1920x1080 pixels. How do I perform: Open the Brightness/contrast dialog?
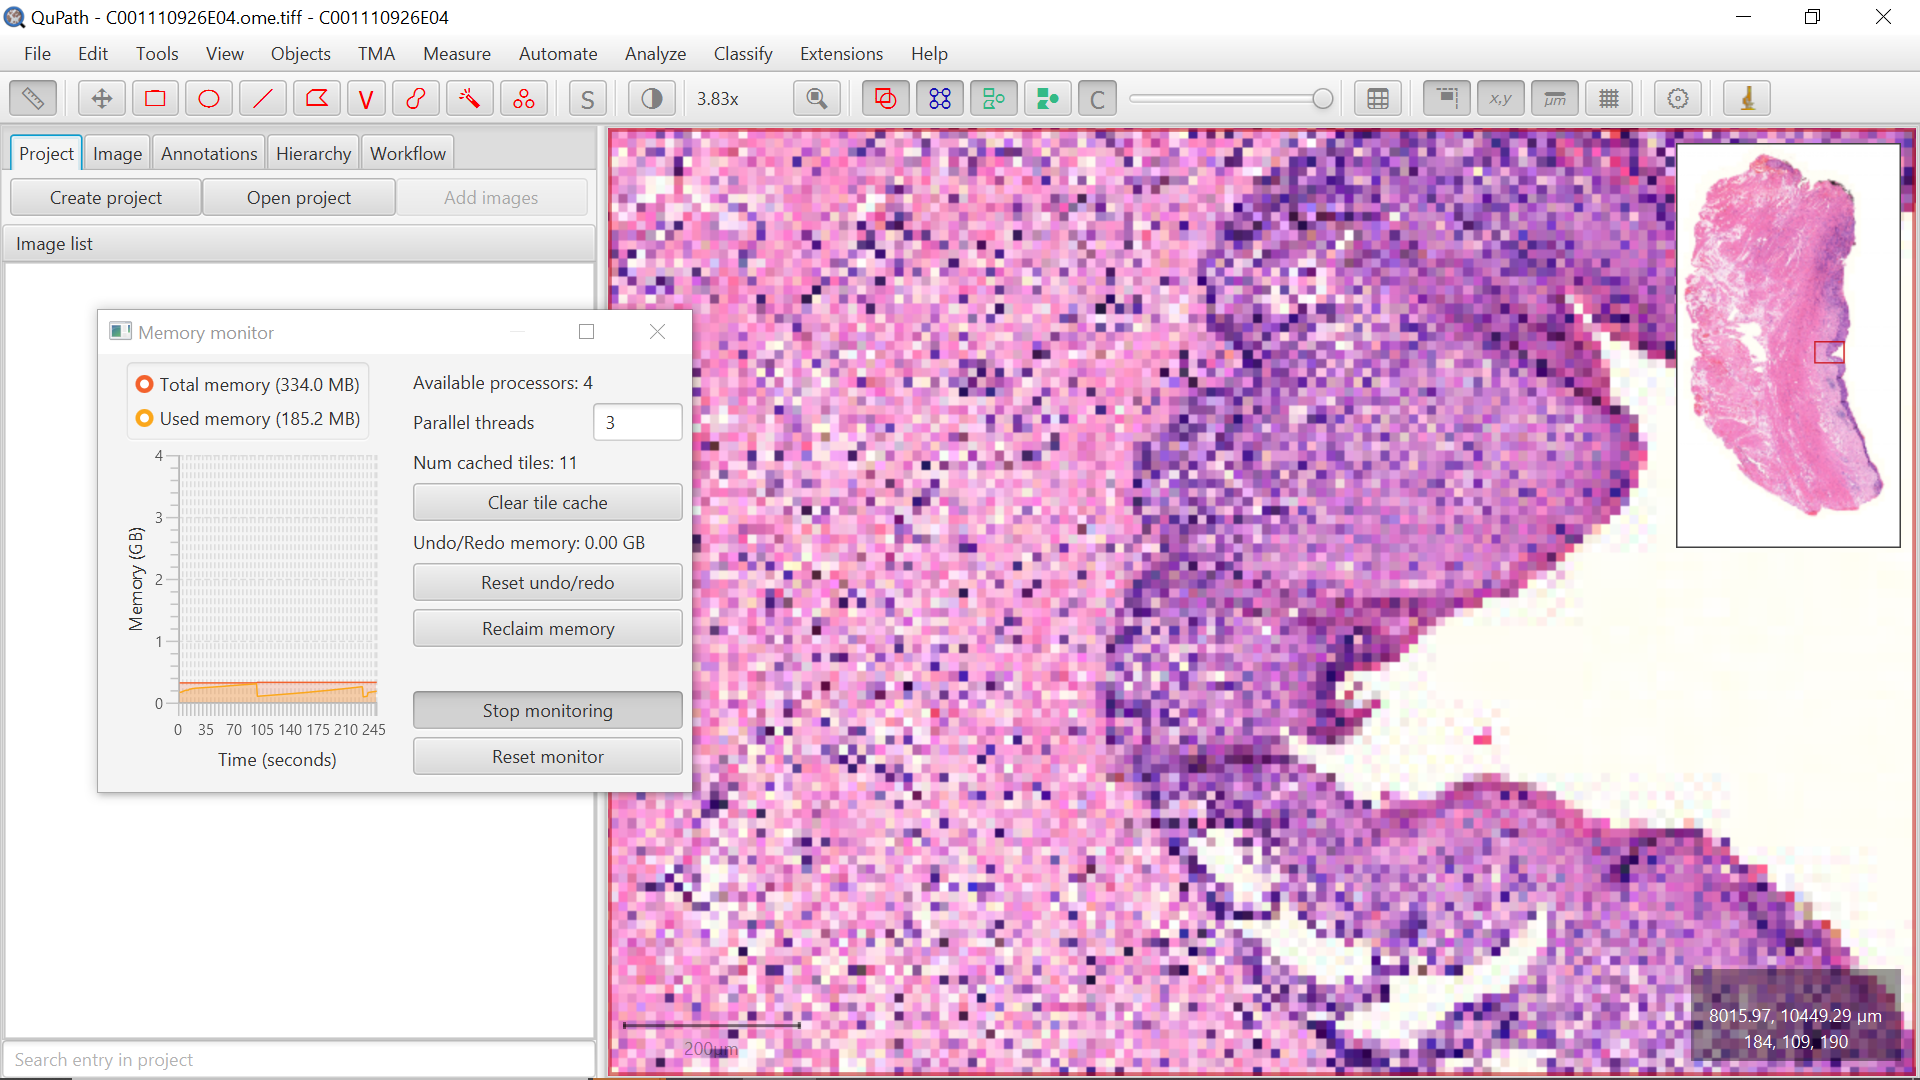(651, 98)
